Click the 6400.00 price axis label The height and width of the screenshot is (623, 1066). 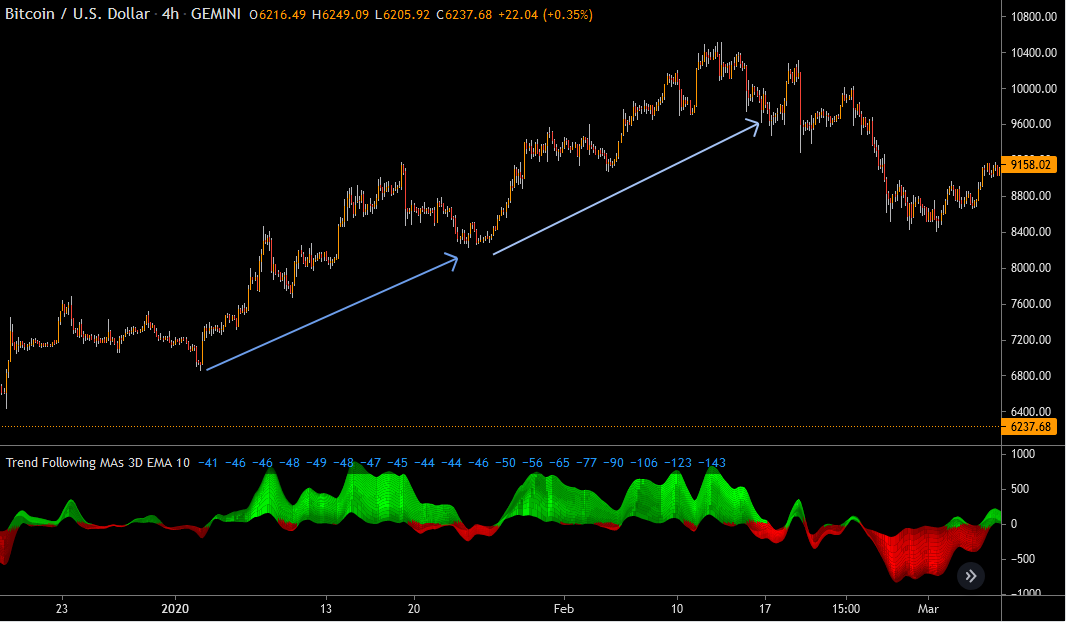pyautogui.click(x=1033, y=412)
